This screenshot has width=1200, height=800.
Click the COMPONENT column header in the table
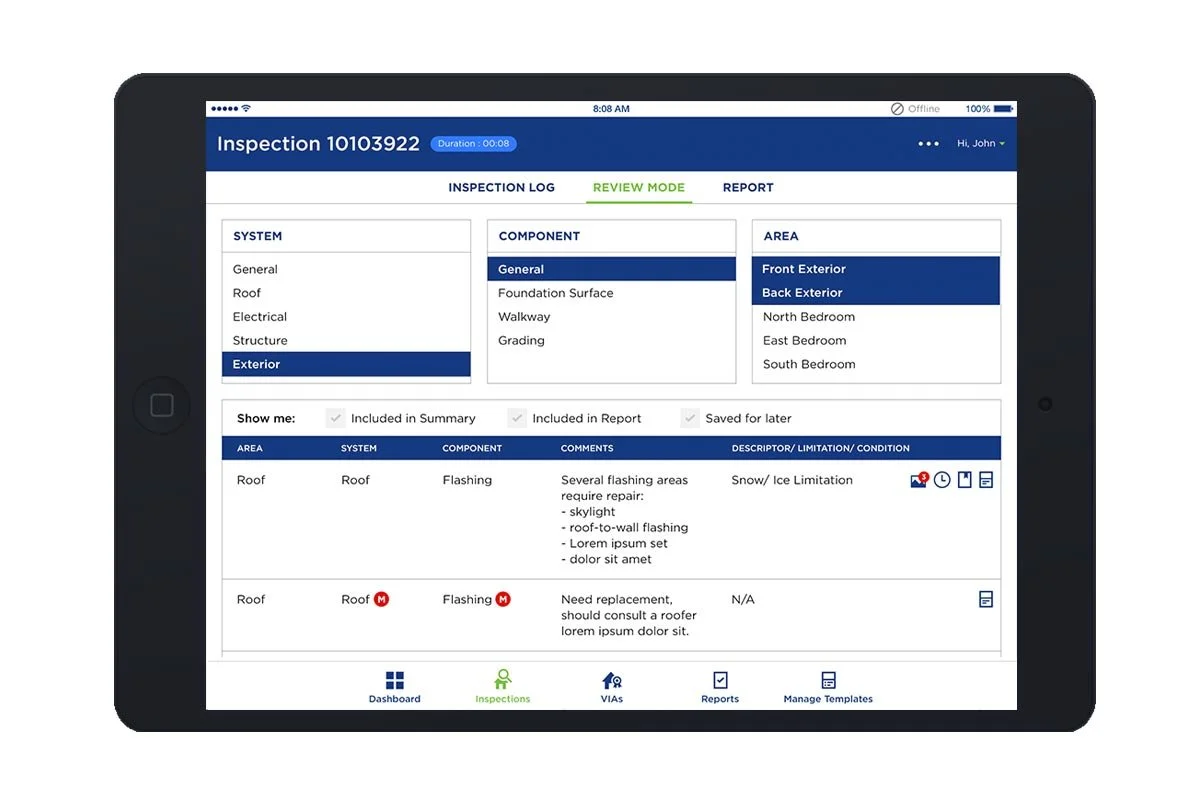click(472, 449)
